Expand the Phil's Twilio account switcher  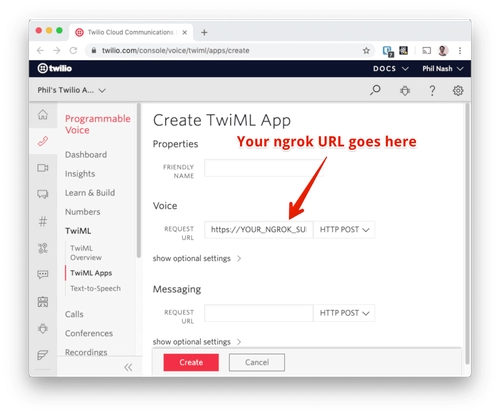(71, 90)
